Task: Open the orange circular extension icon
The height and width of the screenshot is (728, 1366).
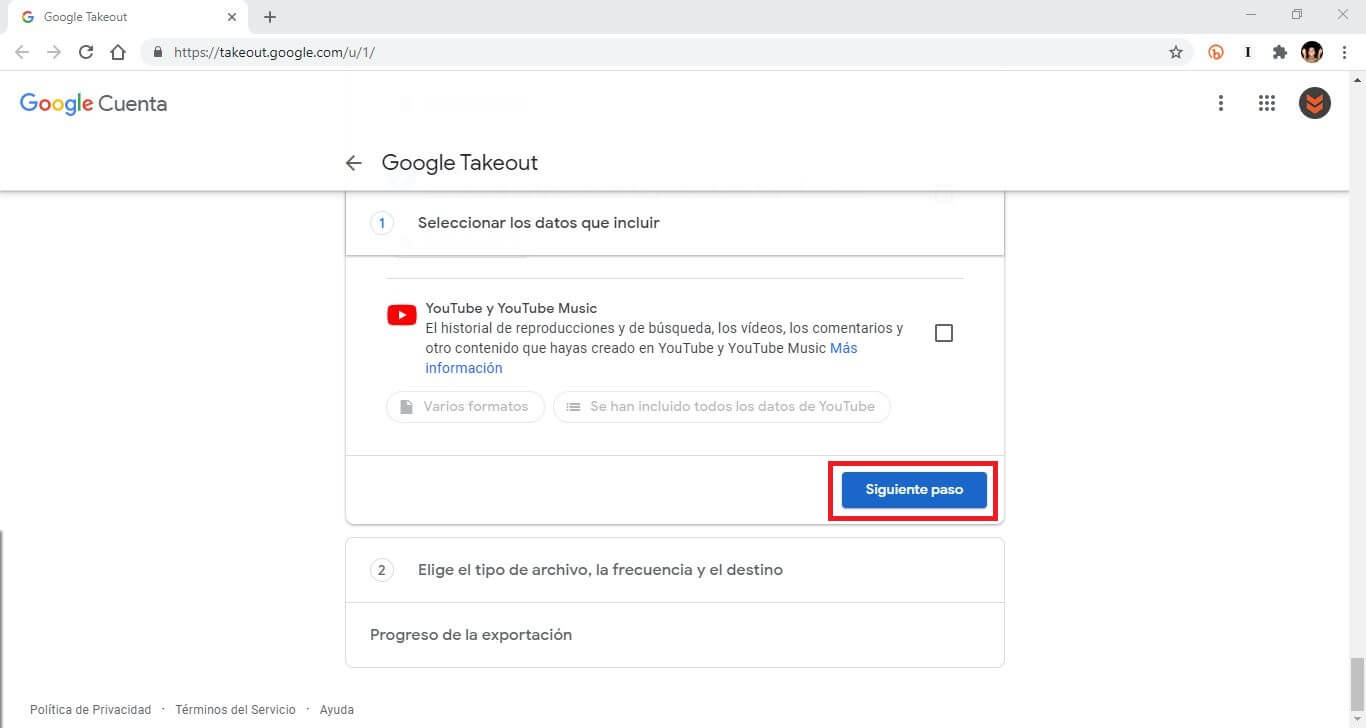Action: coord(1216,52)
